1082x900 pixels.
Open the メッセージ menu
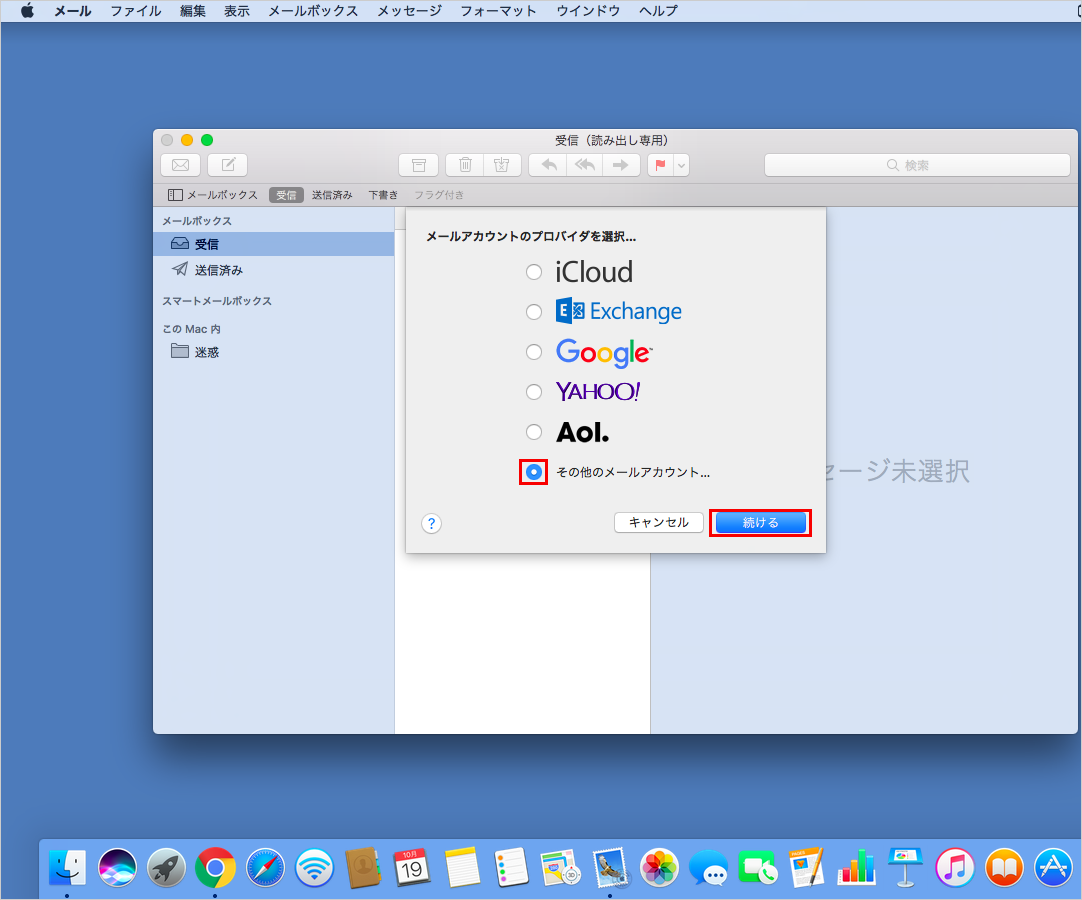(408, 11)
